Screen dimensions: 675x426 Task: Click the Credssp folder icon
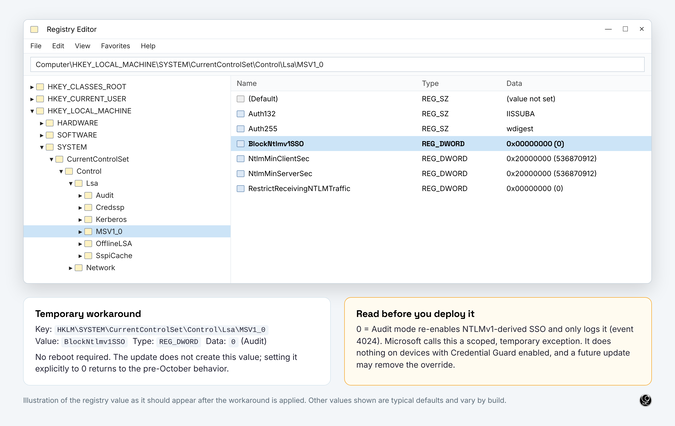click(x=88, y=207)
